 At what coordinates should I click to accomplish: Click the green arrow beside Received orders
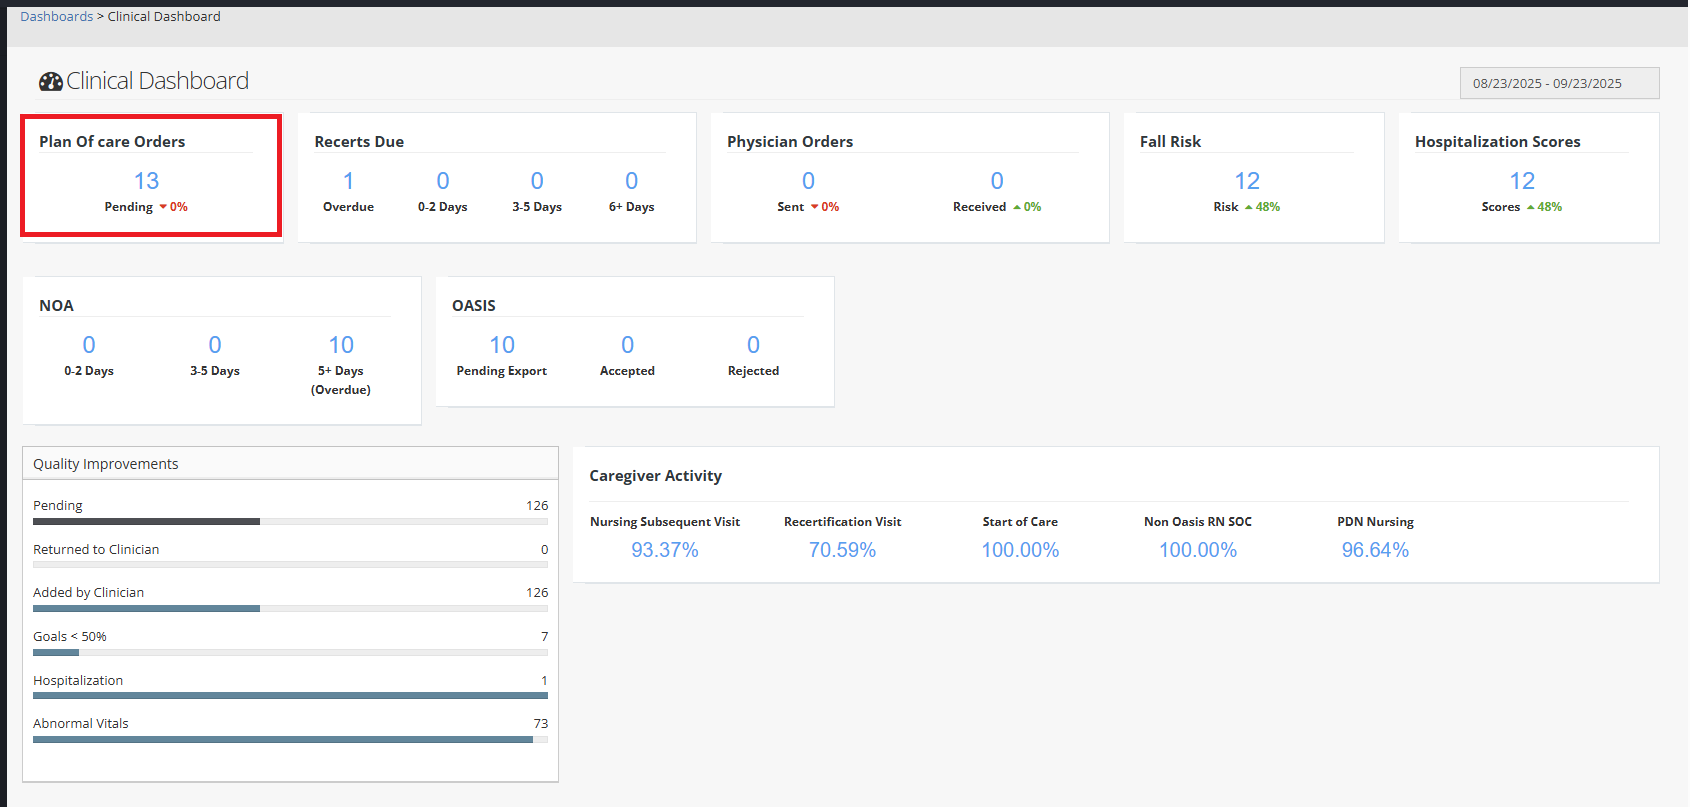click(1017, 207)
